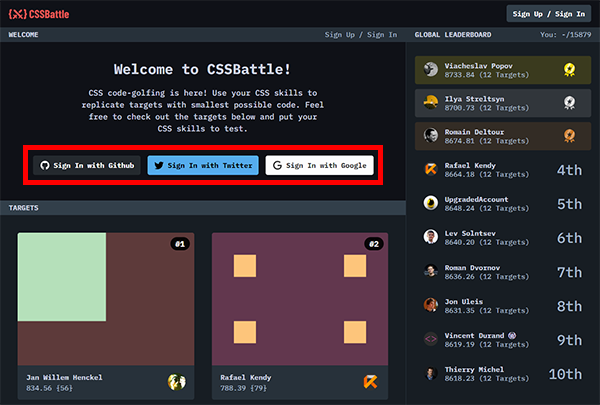Click Romain Deltour's avatar
600x405 pixels.
(431, 136)
